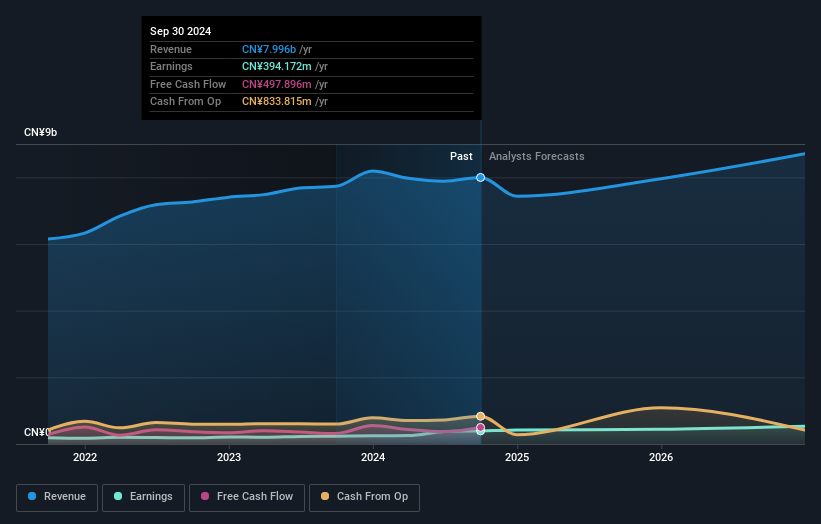Click the pink Free Cash Flow data point
The image size is (821, 524).
point(480,427)
